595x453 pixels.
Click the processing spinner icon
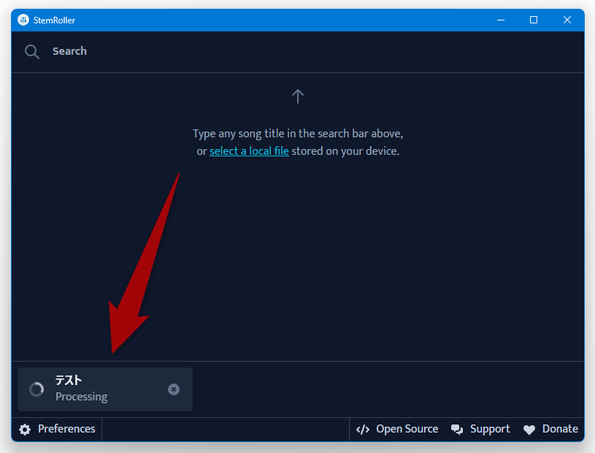coord(37,389)
